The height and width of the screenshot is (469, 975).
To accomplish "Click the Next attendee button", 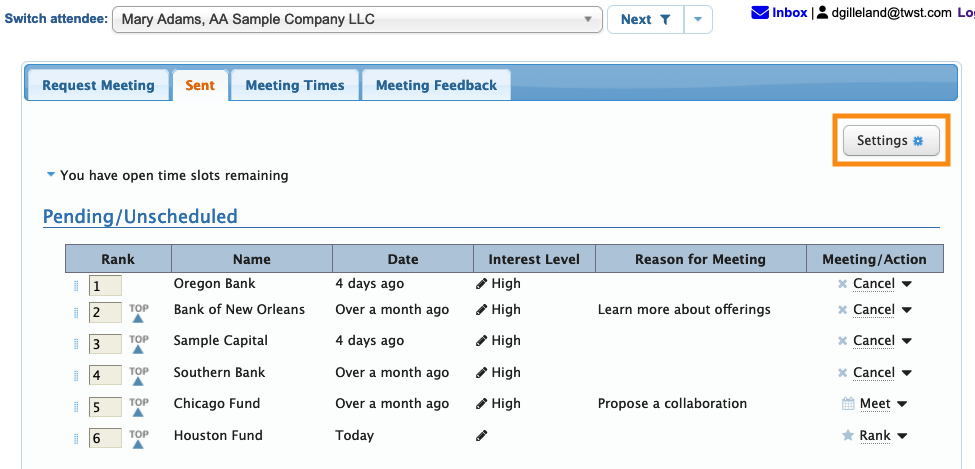I will click(x=645, y=19).
